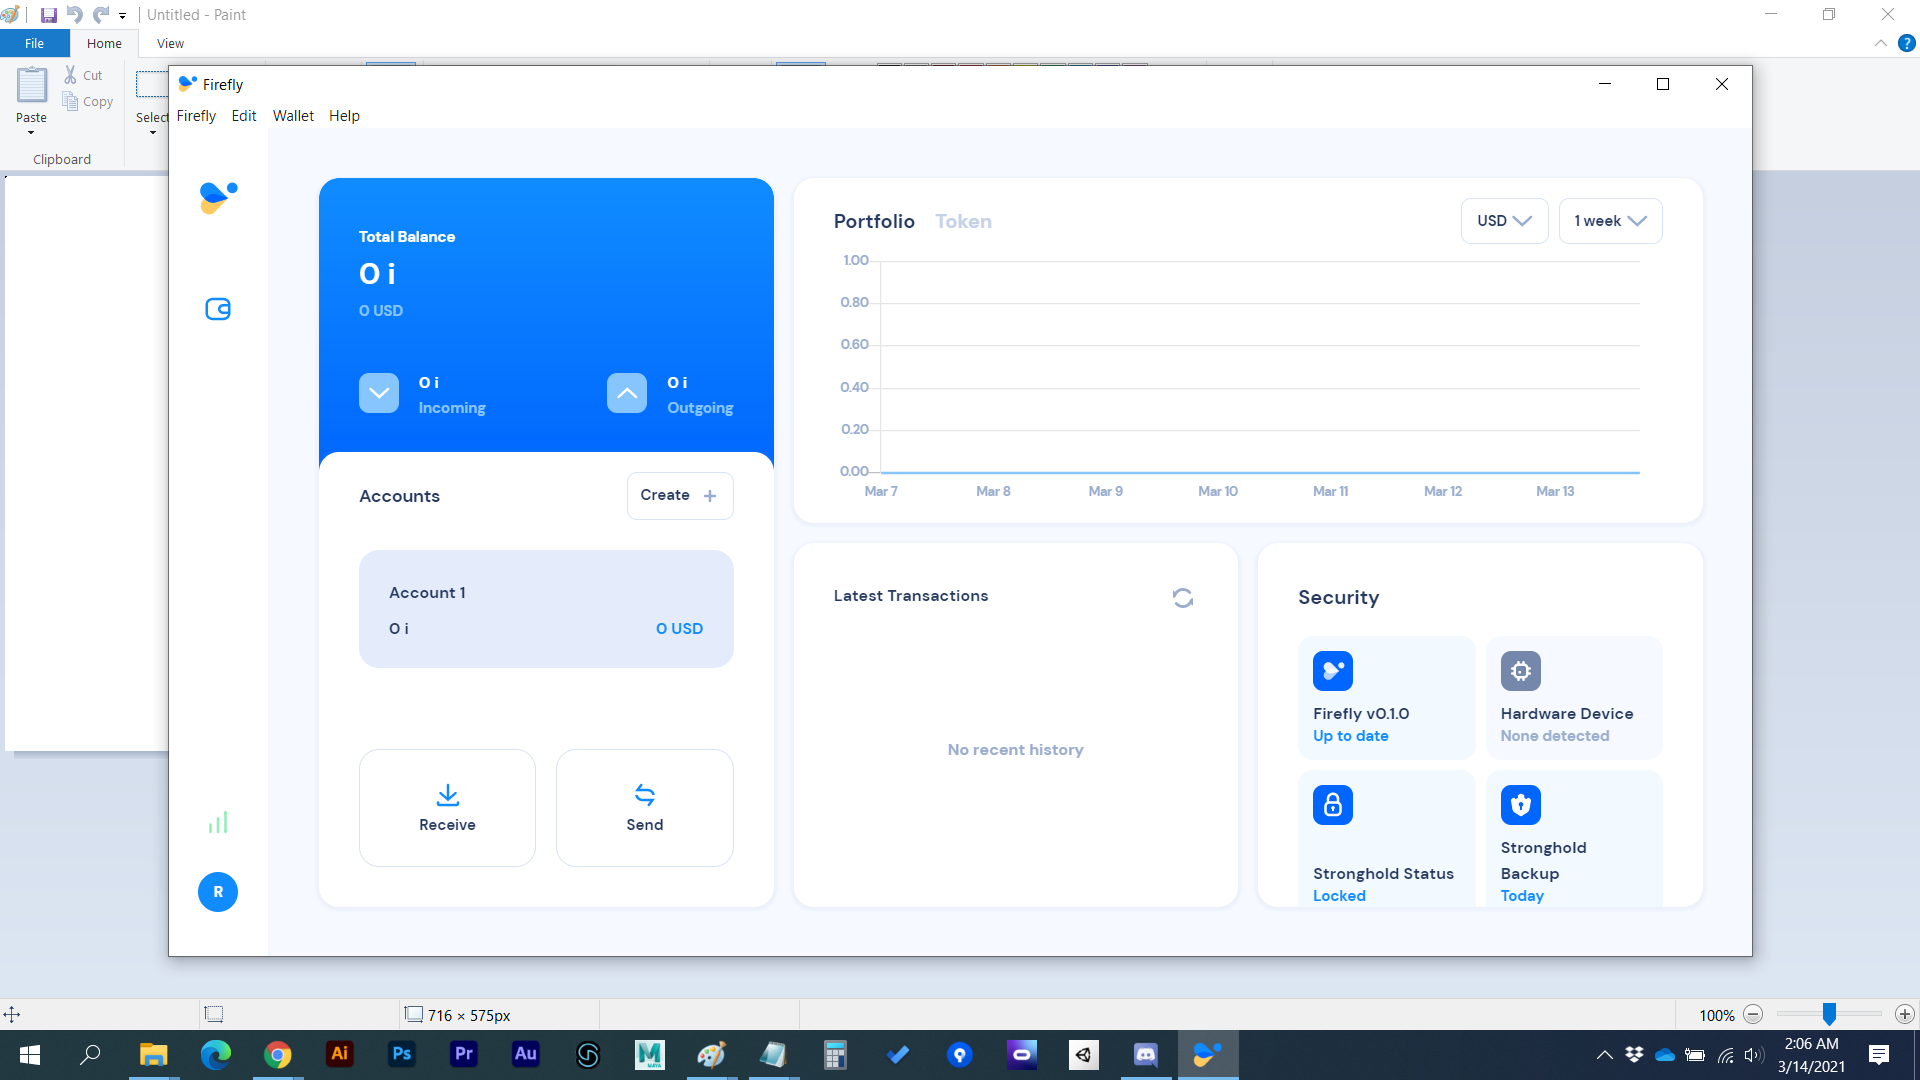
Task: Click the Receive button
Action: [x=446, y=807]
